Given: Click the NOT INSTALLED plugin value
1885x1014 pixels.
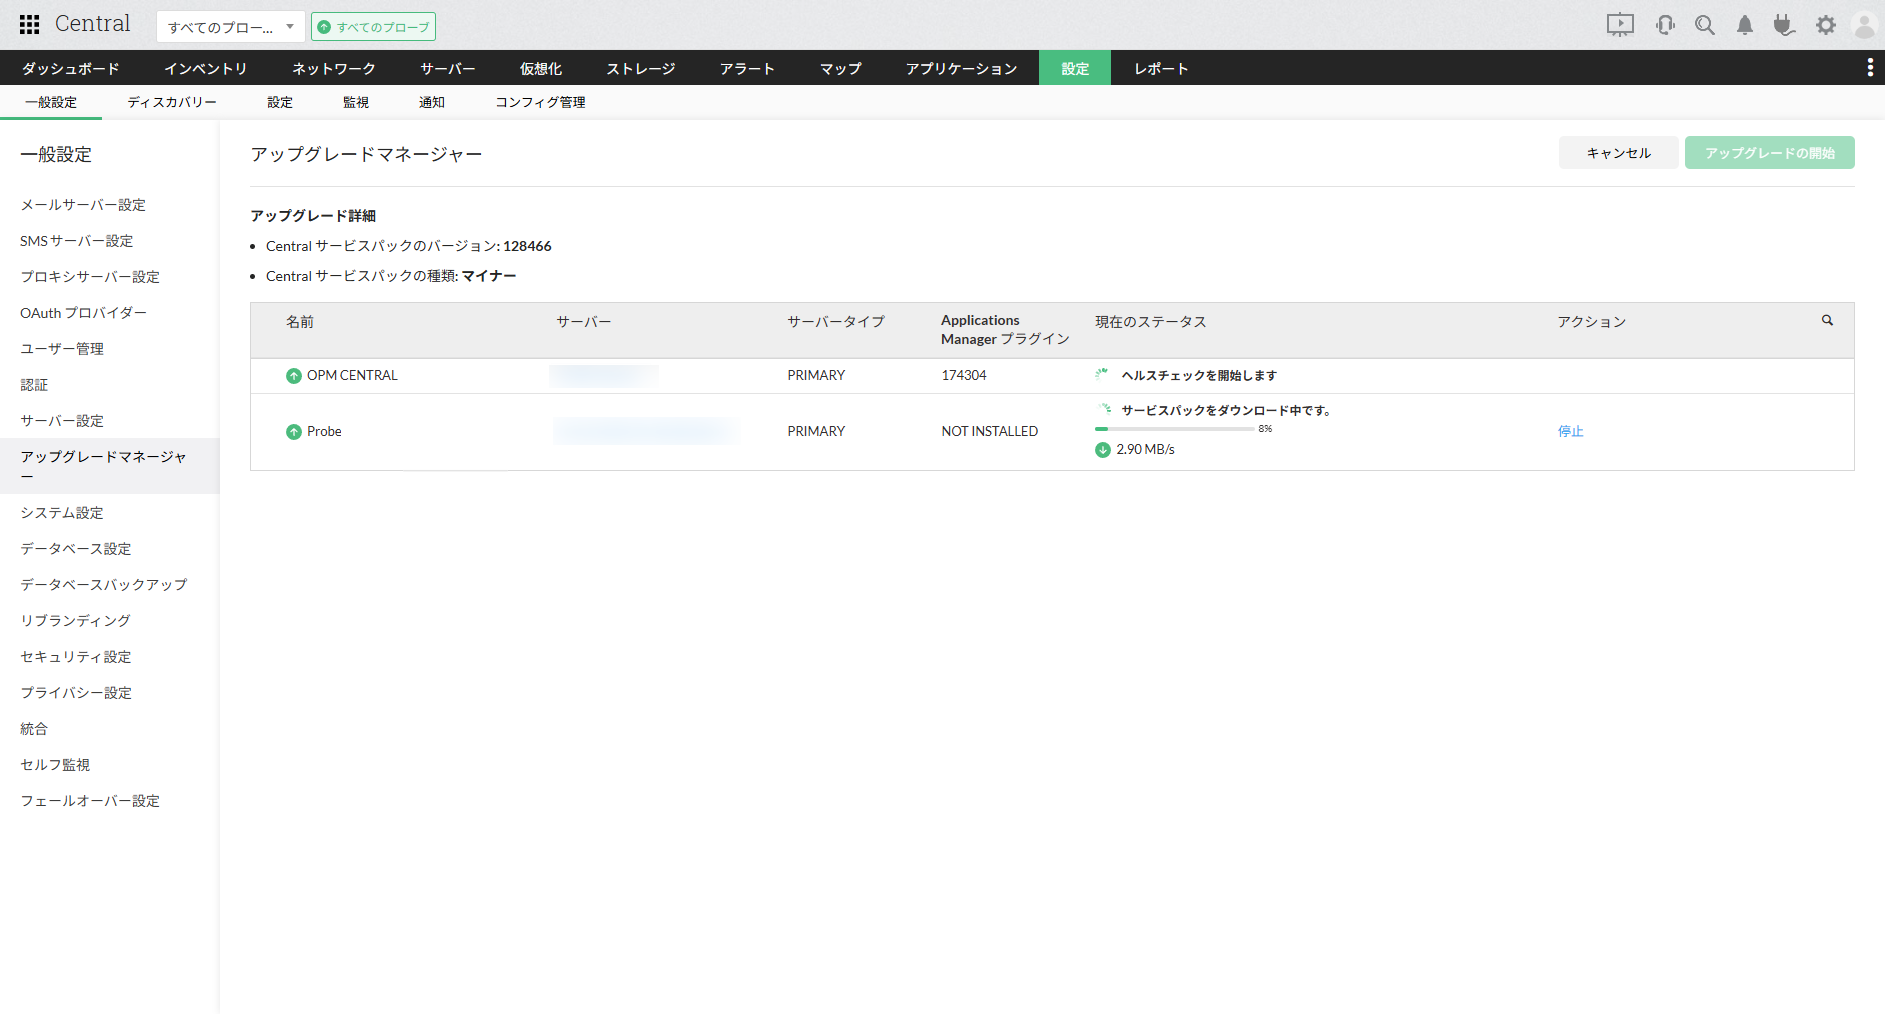Looking at the screenshot, I should (990, 432).
